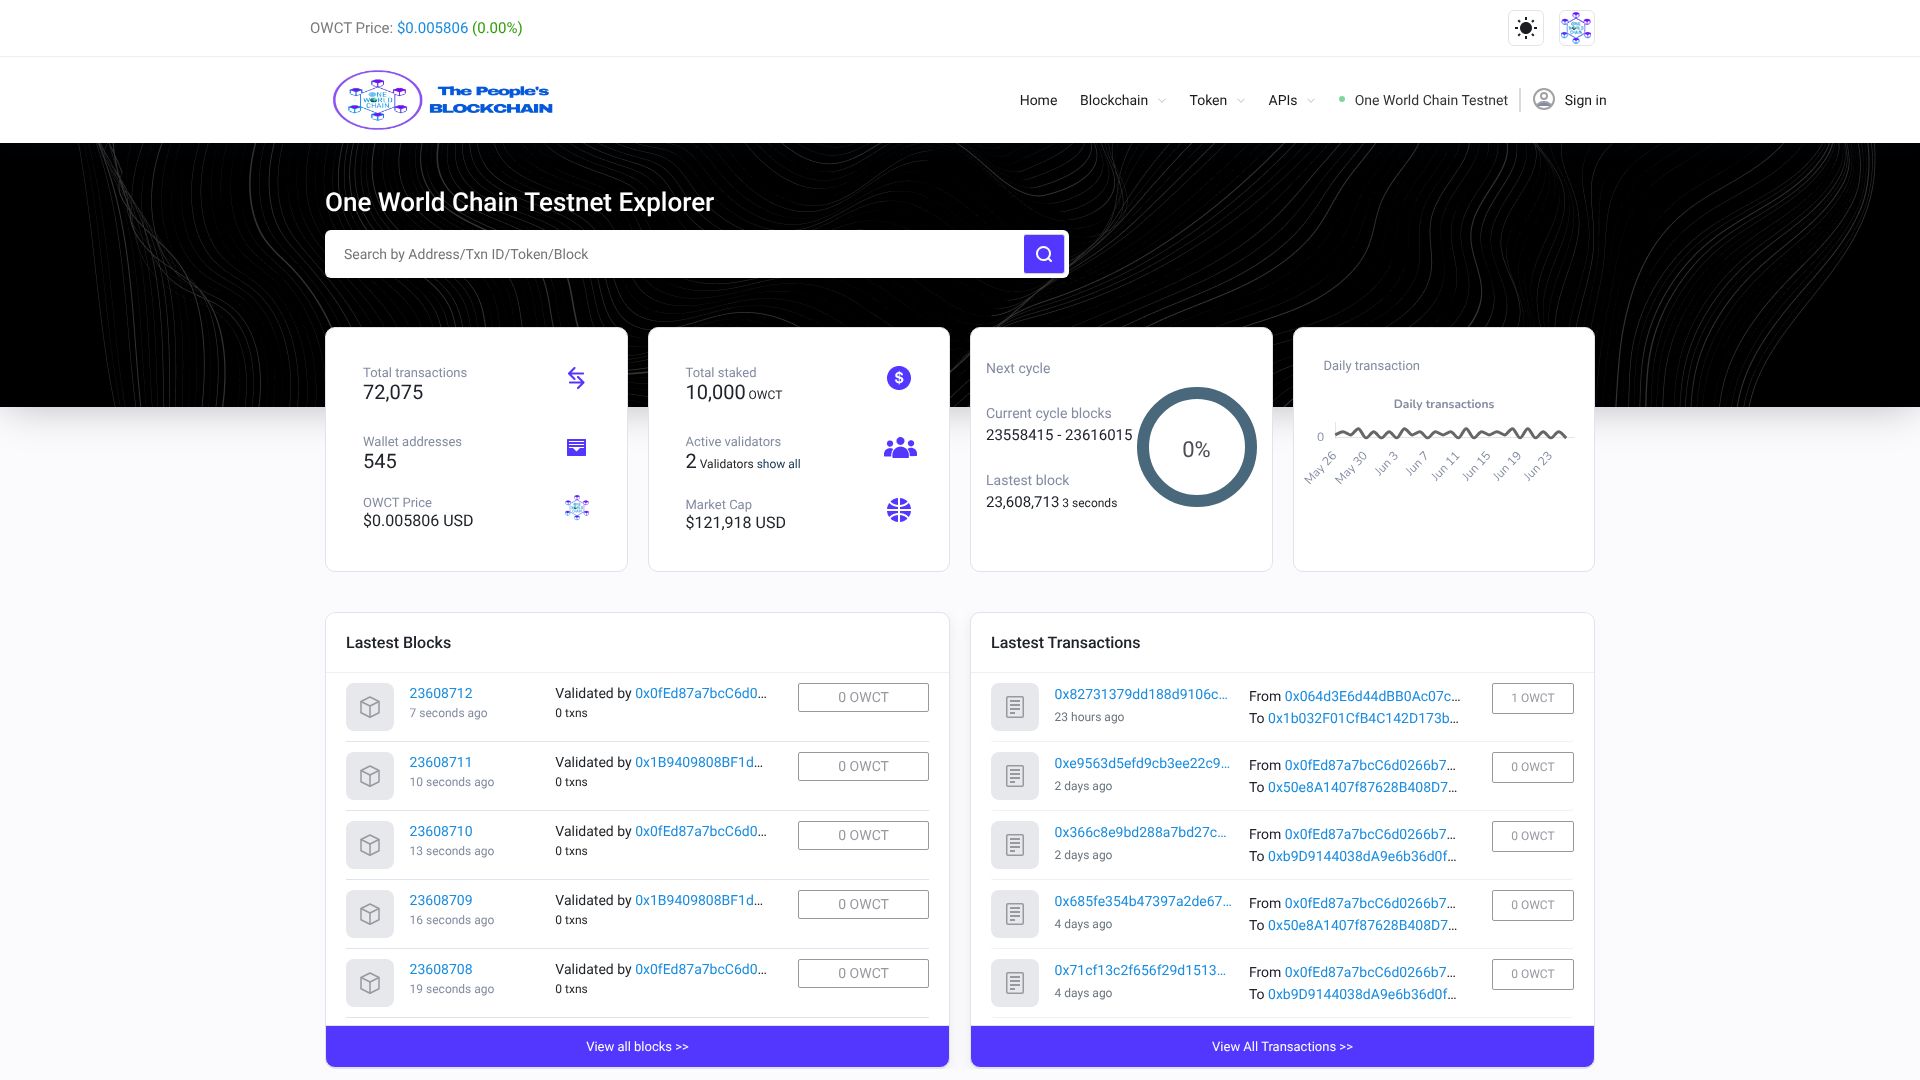Click the Active validators people icon

pyautogui.click(x=900, y=447)
